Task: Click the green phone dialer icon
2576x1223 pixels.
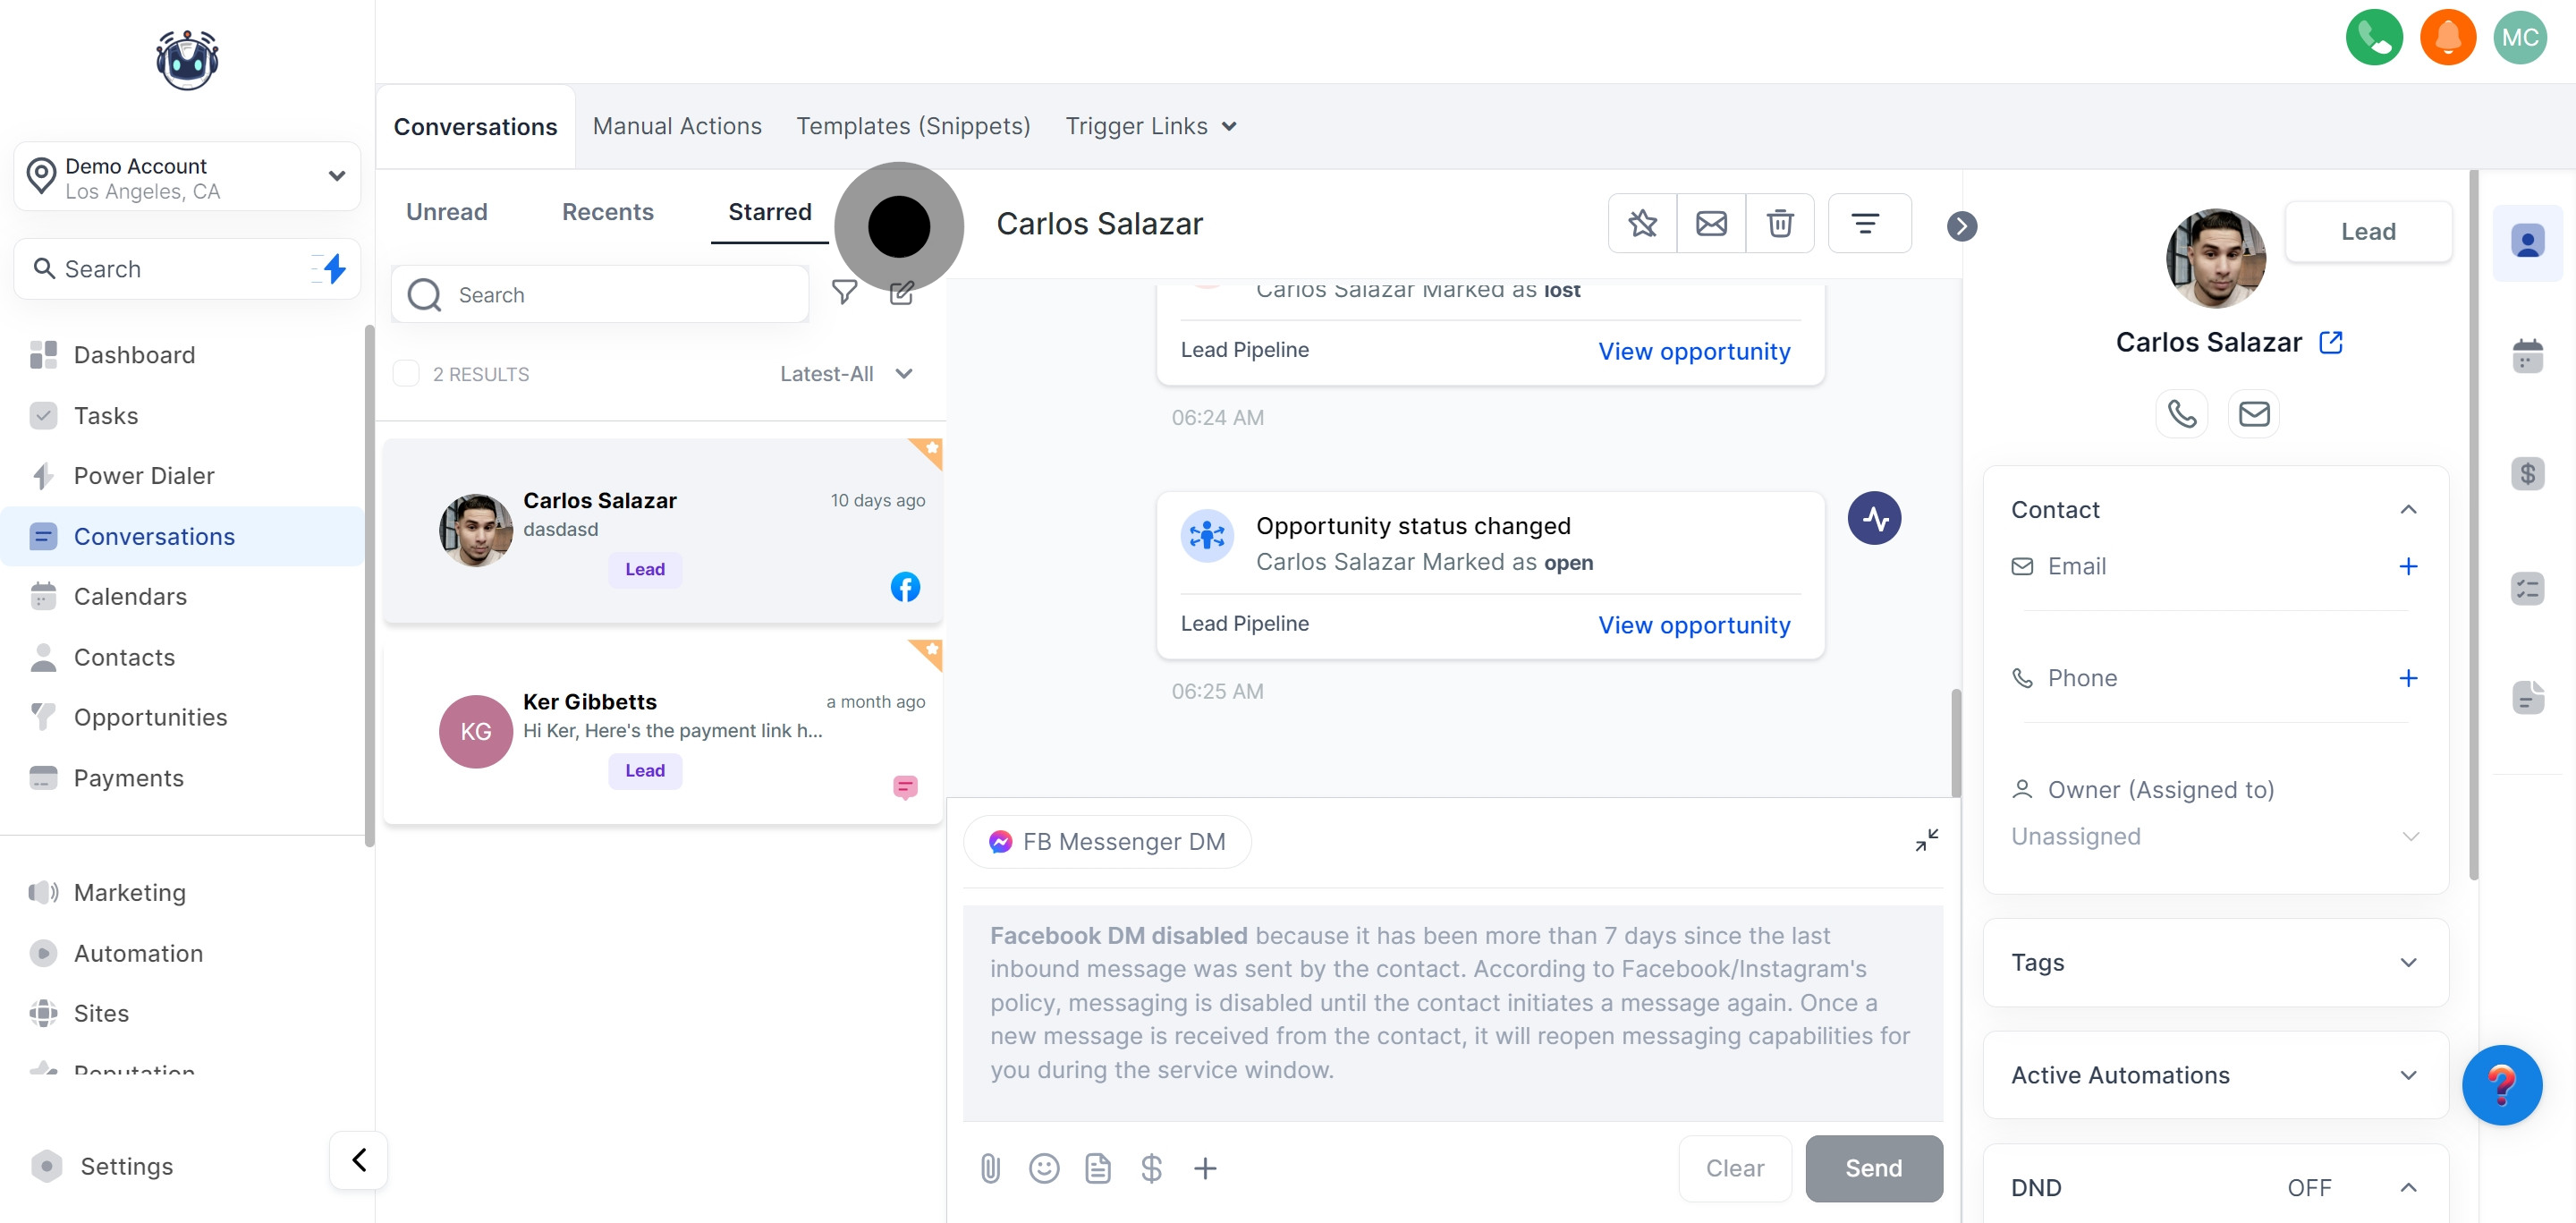Action: point(2374,37)
